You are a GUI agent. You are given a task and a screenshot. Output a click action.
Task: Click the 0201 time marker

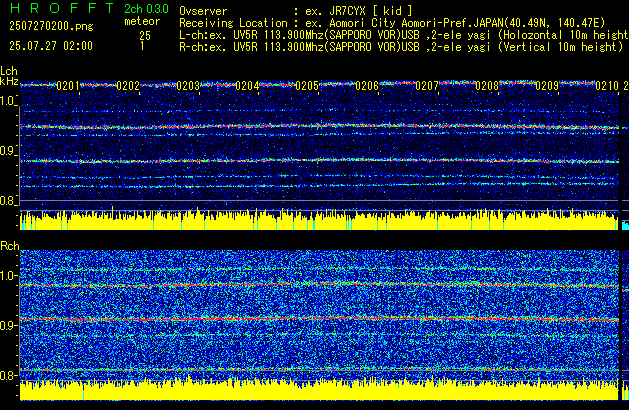68,86
